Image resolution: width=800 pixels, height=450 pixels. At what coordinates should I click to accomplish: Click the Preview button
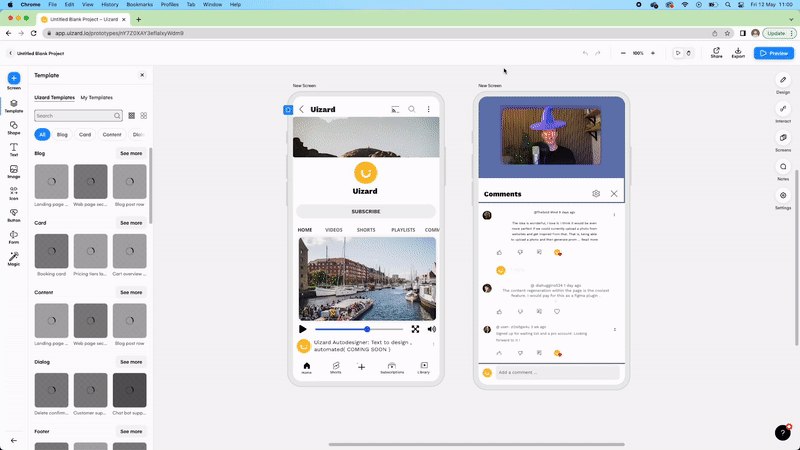click(x=775, y=53)
